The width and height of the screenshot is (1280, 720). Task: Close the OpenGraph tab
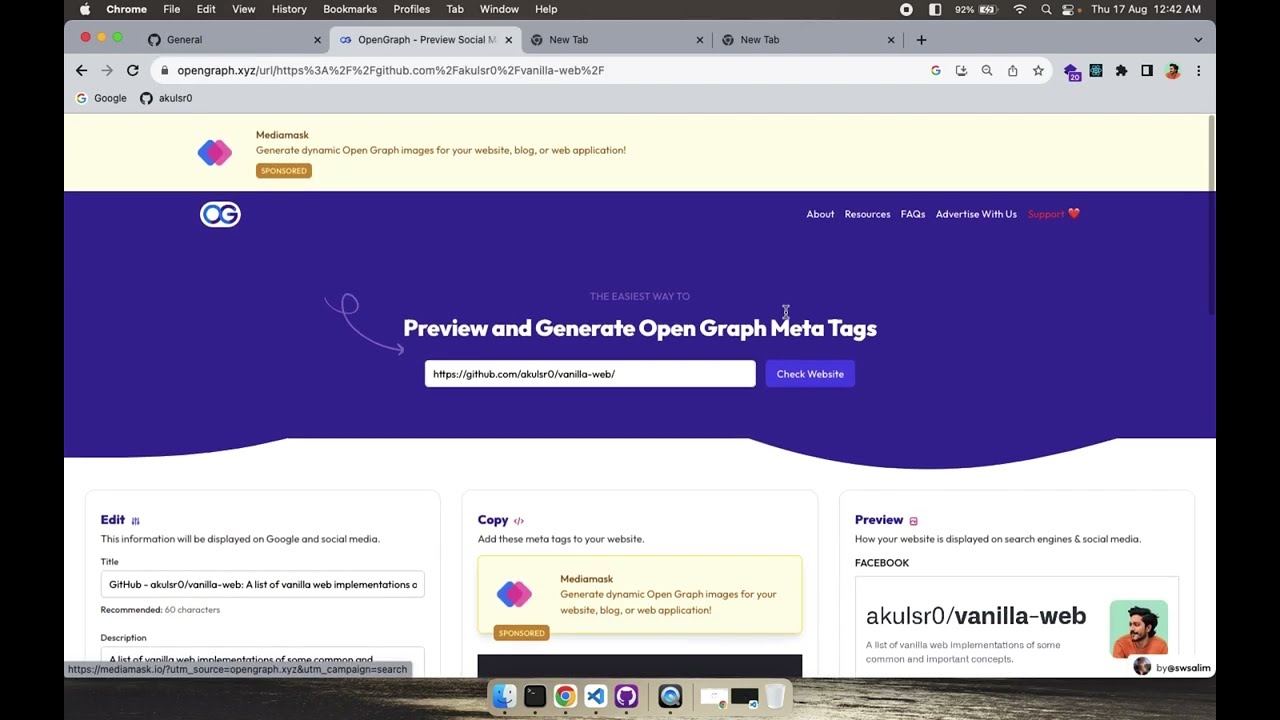(x=508, y=40)
